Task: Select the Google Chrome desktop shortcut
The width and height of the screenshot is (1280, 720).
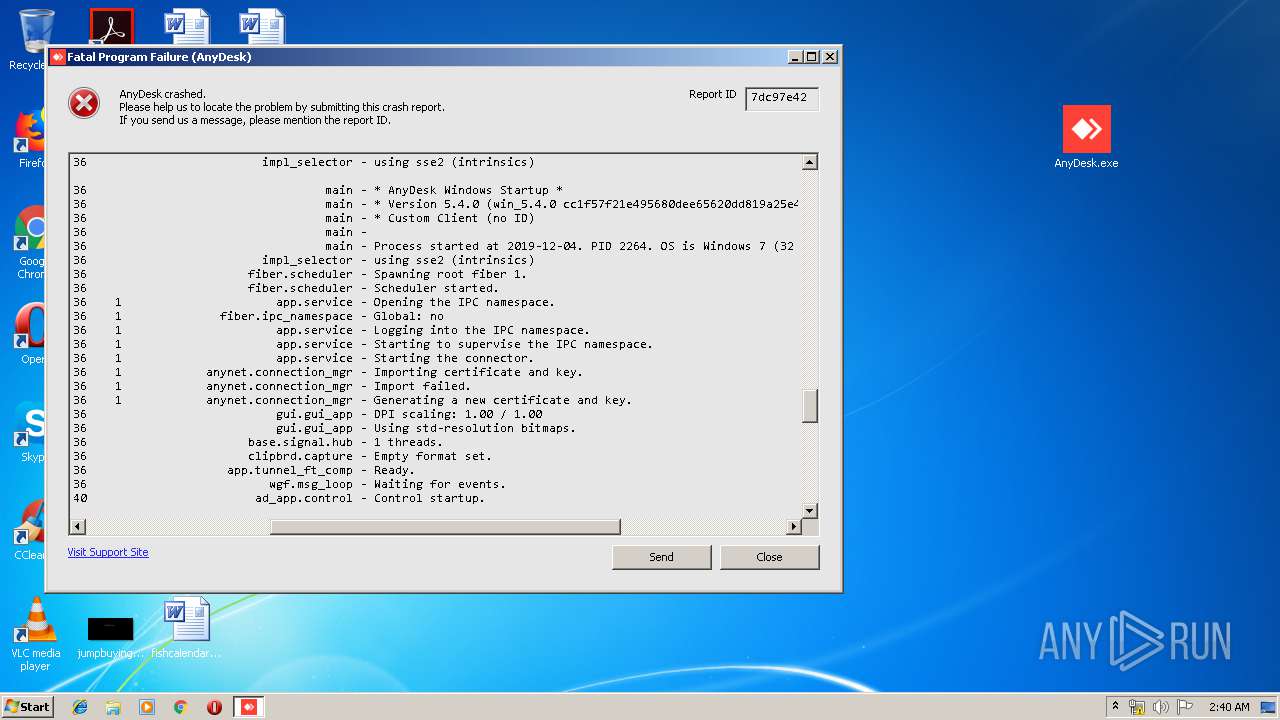Action: point(30,243)
